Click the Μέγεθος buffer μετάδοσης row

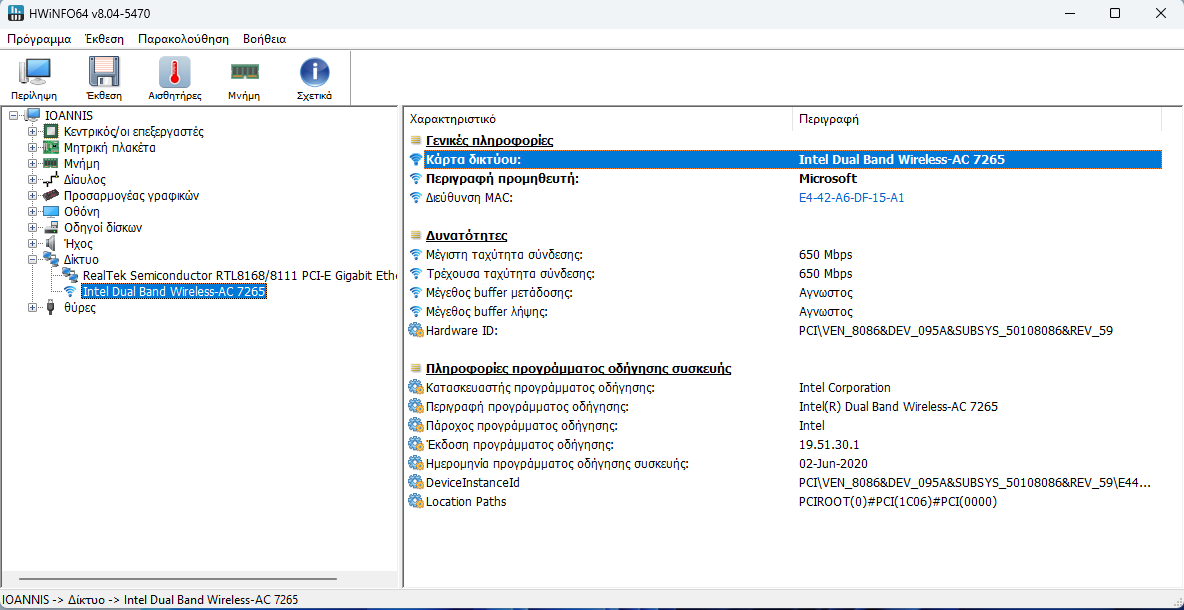(x=783, y=292)
